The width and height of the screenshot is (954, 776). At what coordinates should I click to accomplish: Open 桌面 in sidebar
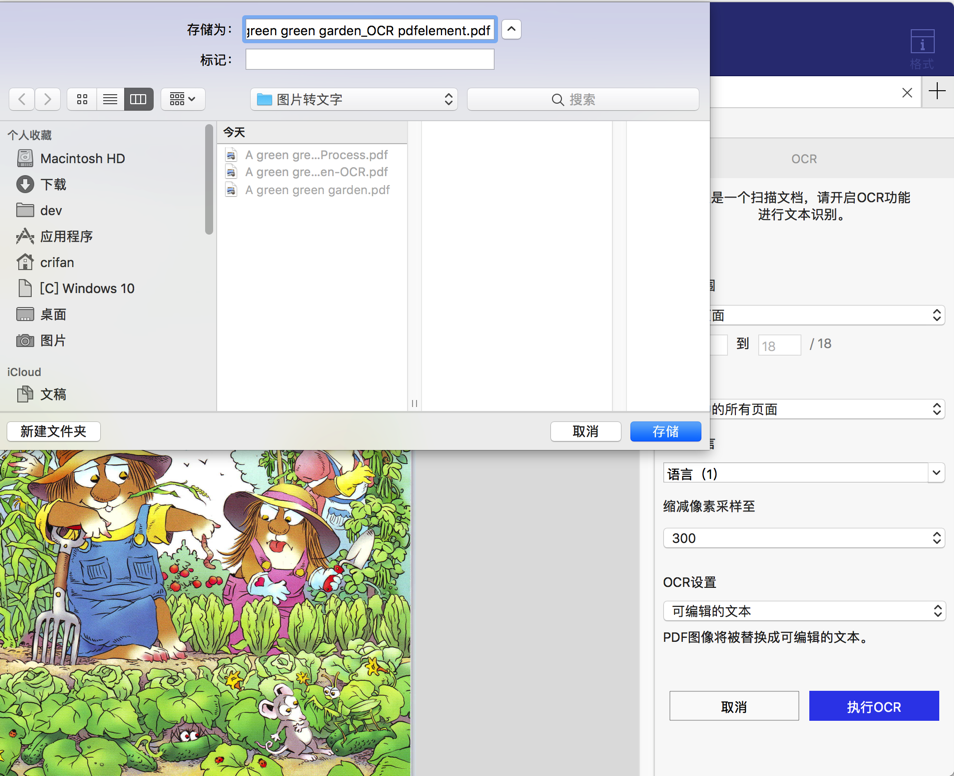(53, 315)
